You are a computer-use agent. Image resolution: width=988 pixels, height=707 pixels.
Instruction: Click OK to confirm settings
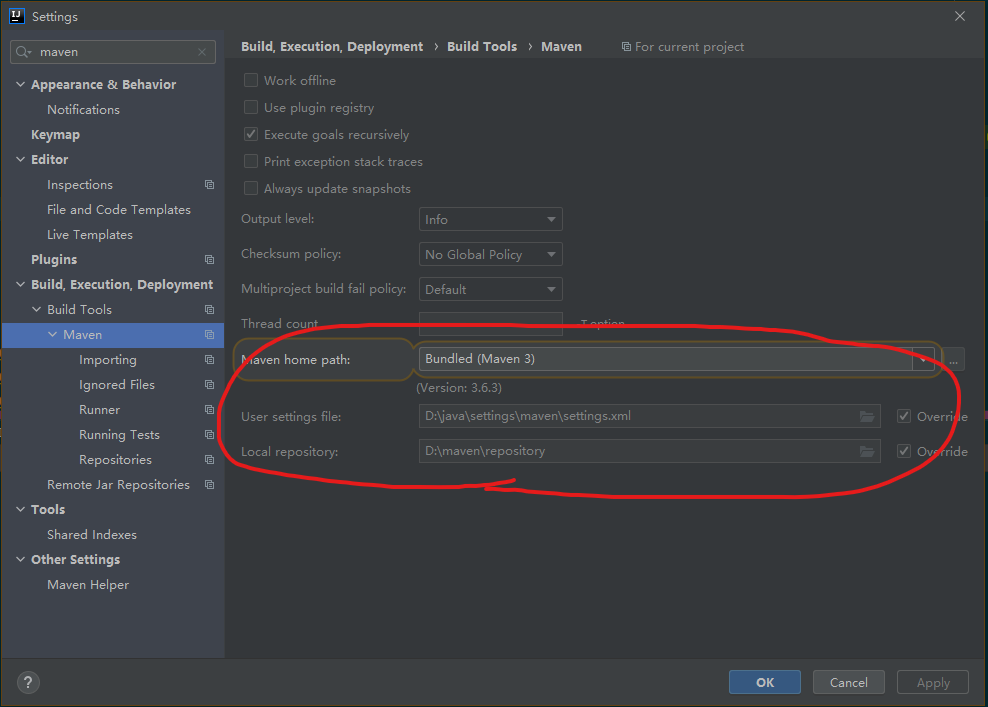[x=765, y=682]
